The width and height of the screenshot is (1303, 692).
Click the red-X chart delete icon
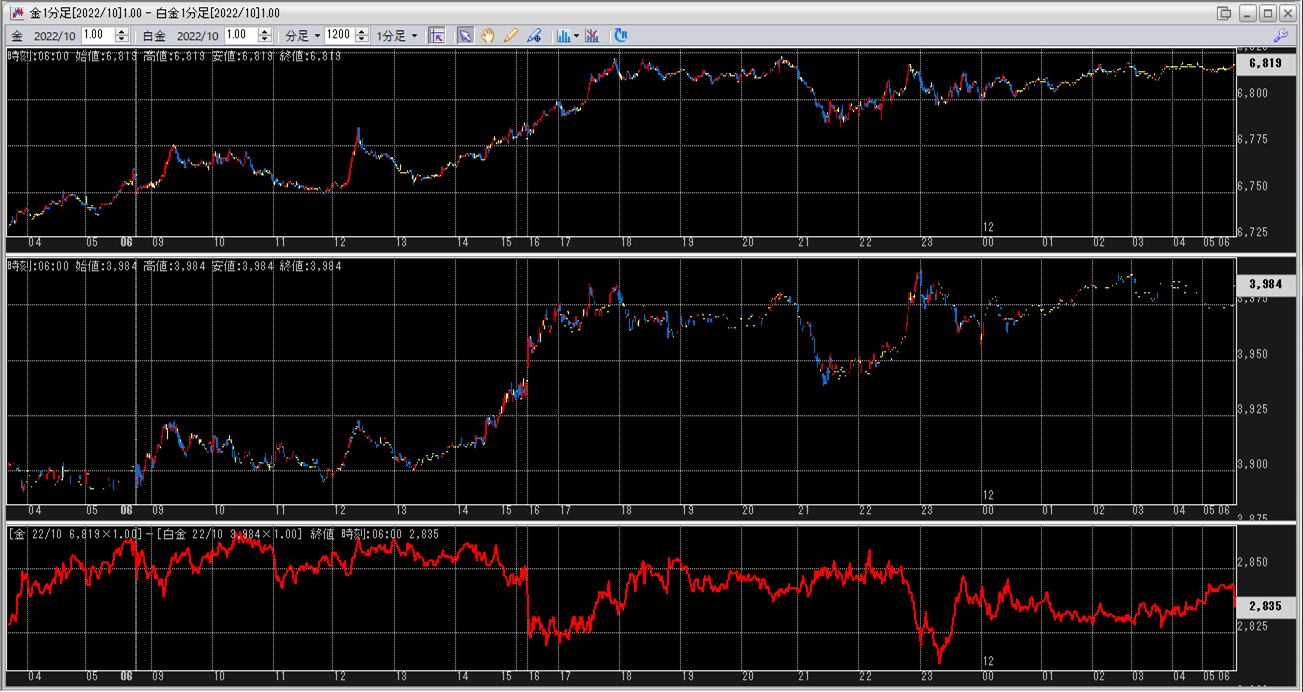click(x=592, y=35)
